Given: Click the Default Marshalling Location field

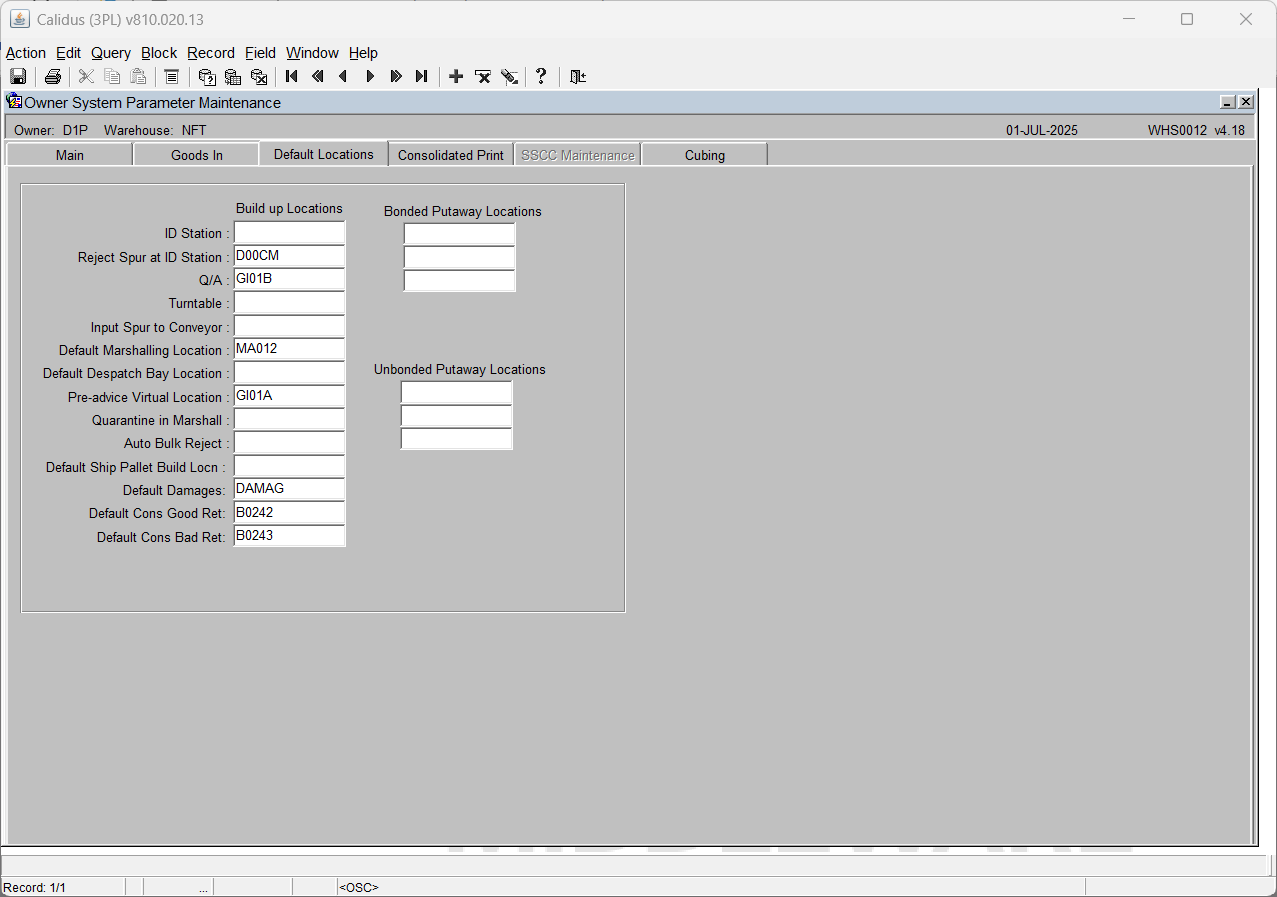Looking at the screenshot, I should coord(289,349).
